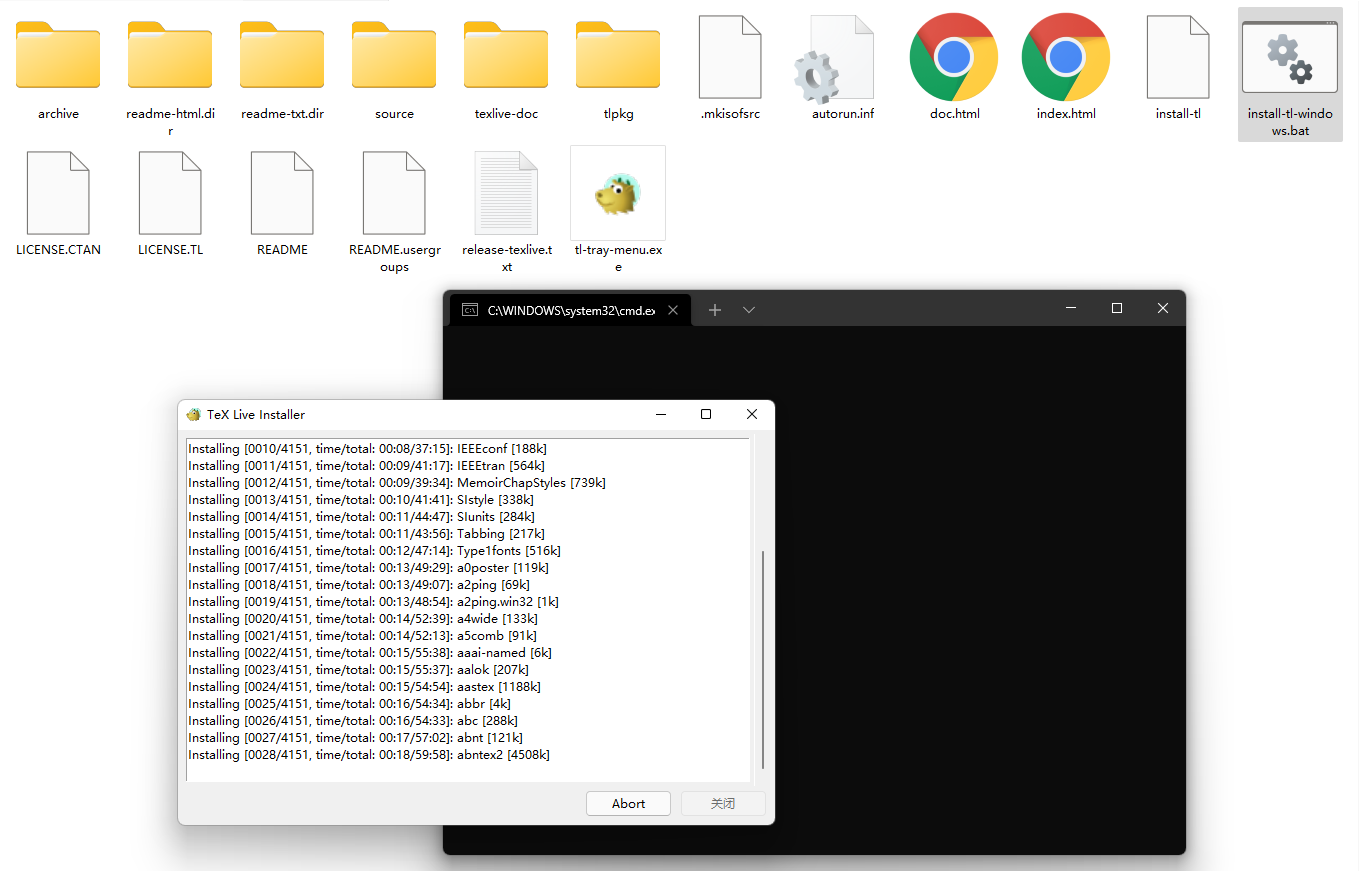This screenshot has height=871, width=1361.
Task: Click log line for abc [288k]
Action: pos(353,720)
